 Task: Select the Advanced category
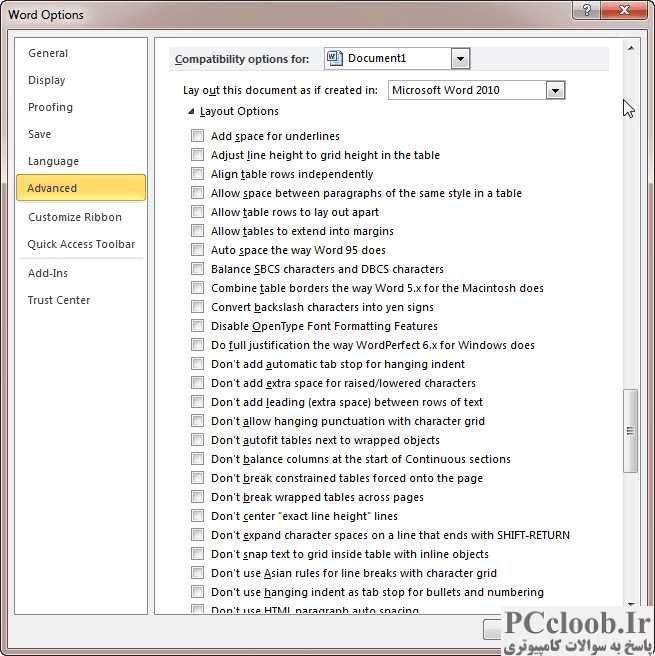pyautogui.click(x=81, y=188)
